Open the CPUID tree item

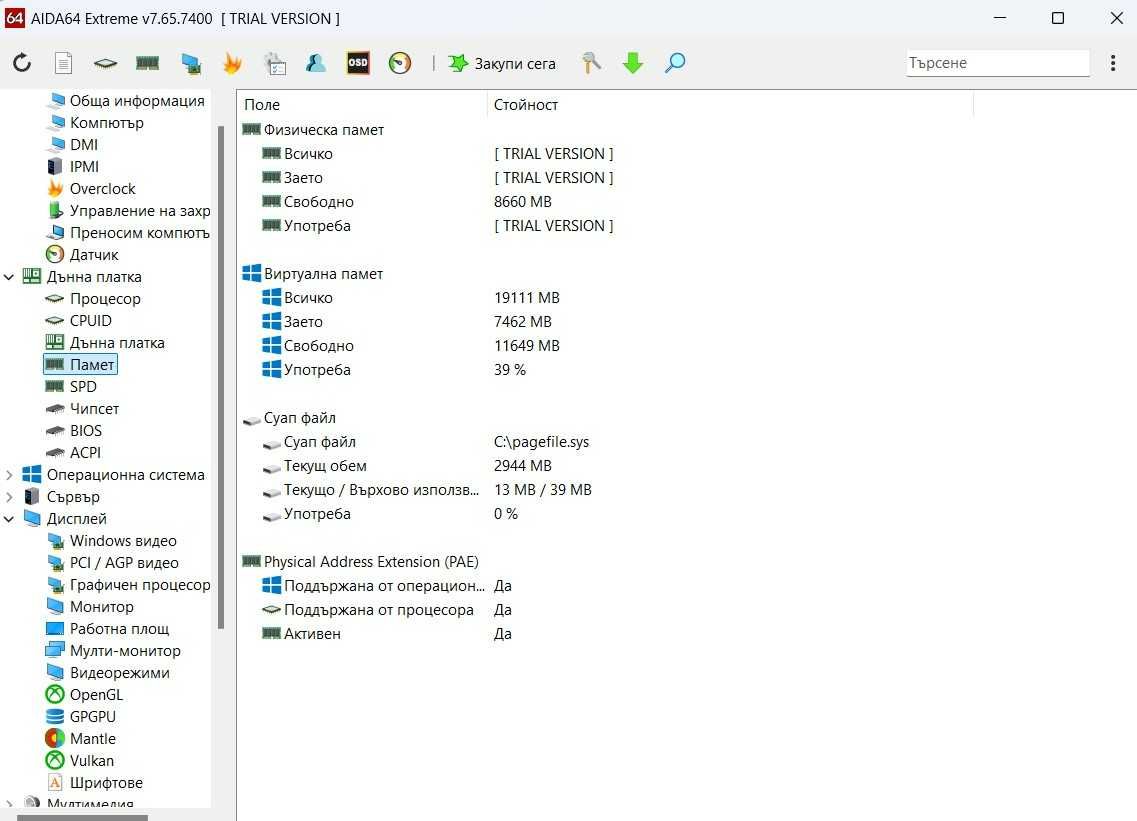pos(79,321)
